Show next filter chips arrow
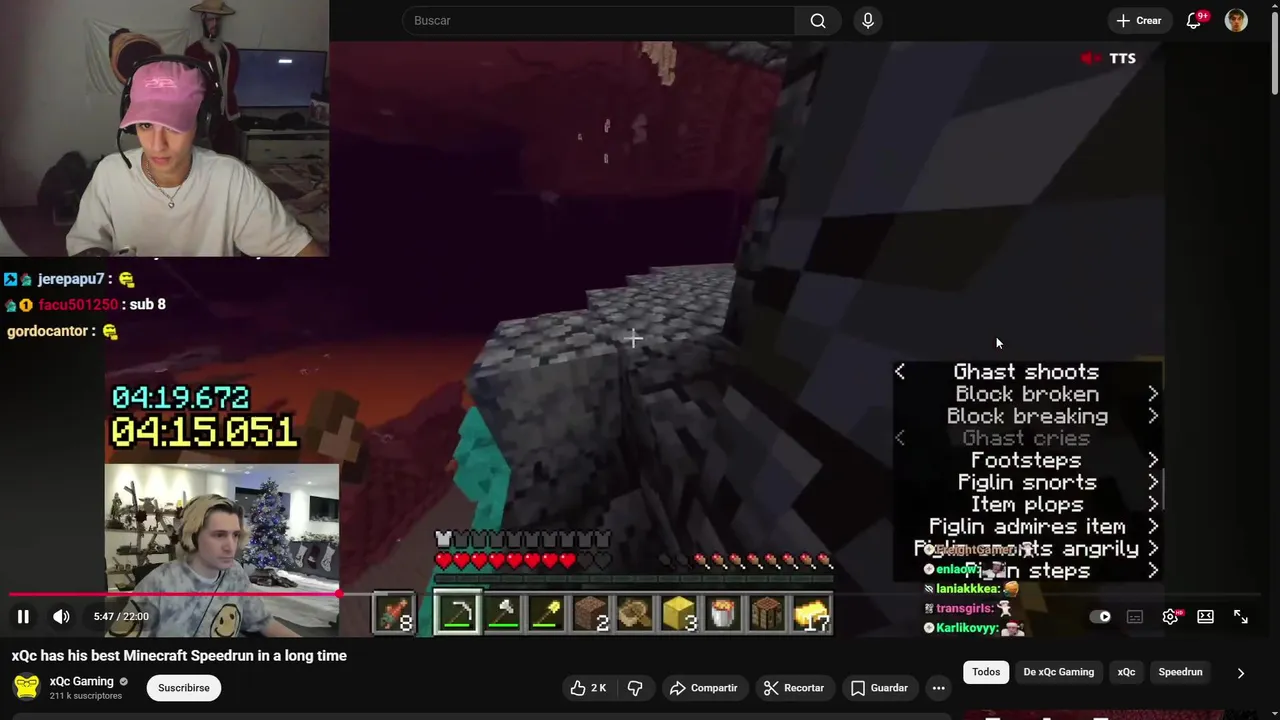This screenshot has width=1280, height=720. tap(1241, 673)
